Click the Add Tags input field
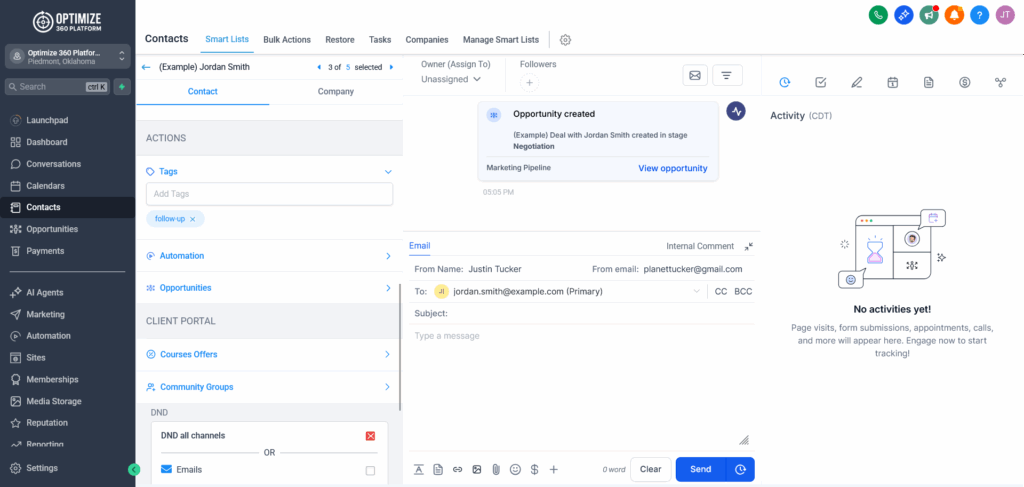The image size is (1024, 487). point(269,194)
